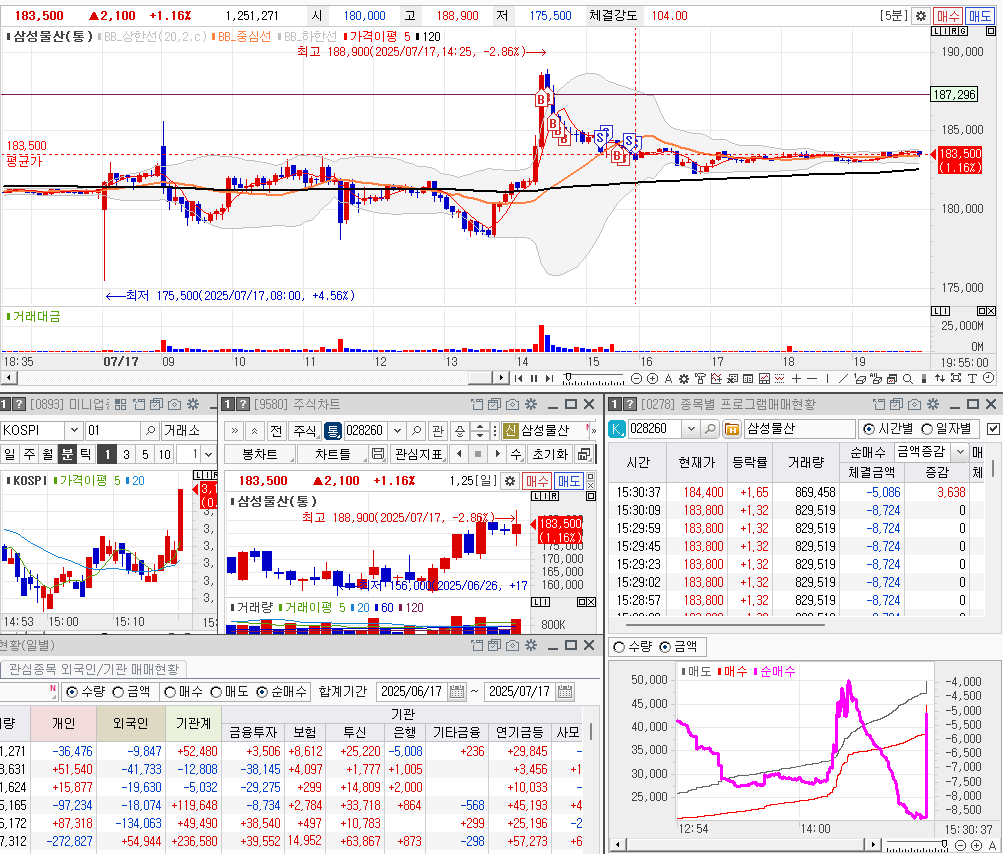Viewport: 1003px width, 854px height.
Task: Open KOSPI index dropdown in mini index window
Action: tap(74, 431)
